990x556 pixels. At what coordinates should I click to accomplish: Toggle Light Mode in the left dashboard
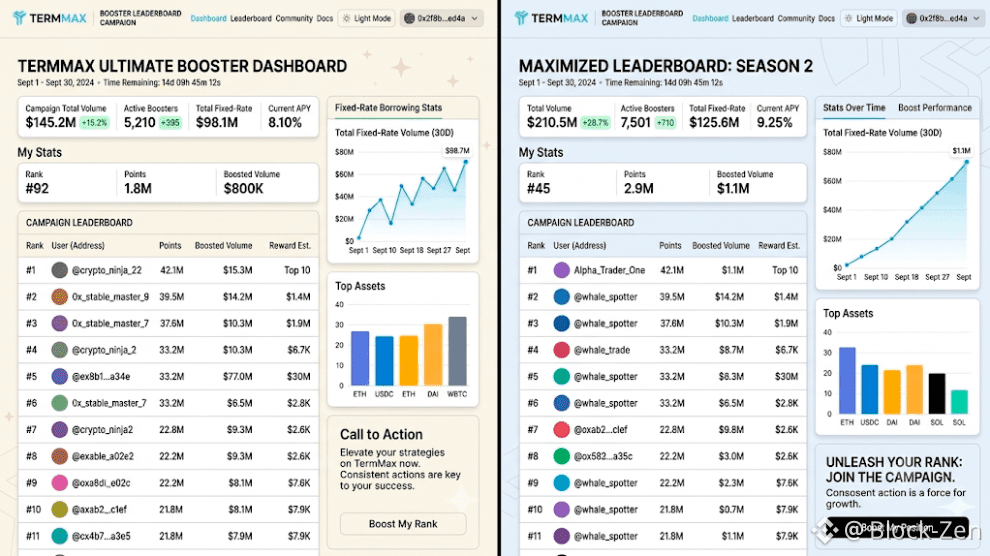coord(367,18)
